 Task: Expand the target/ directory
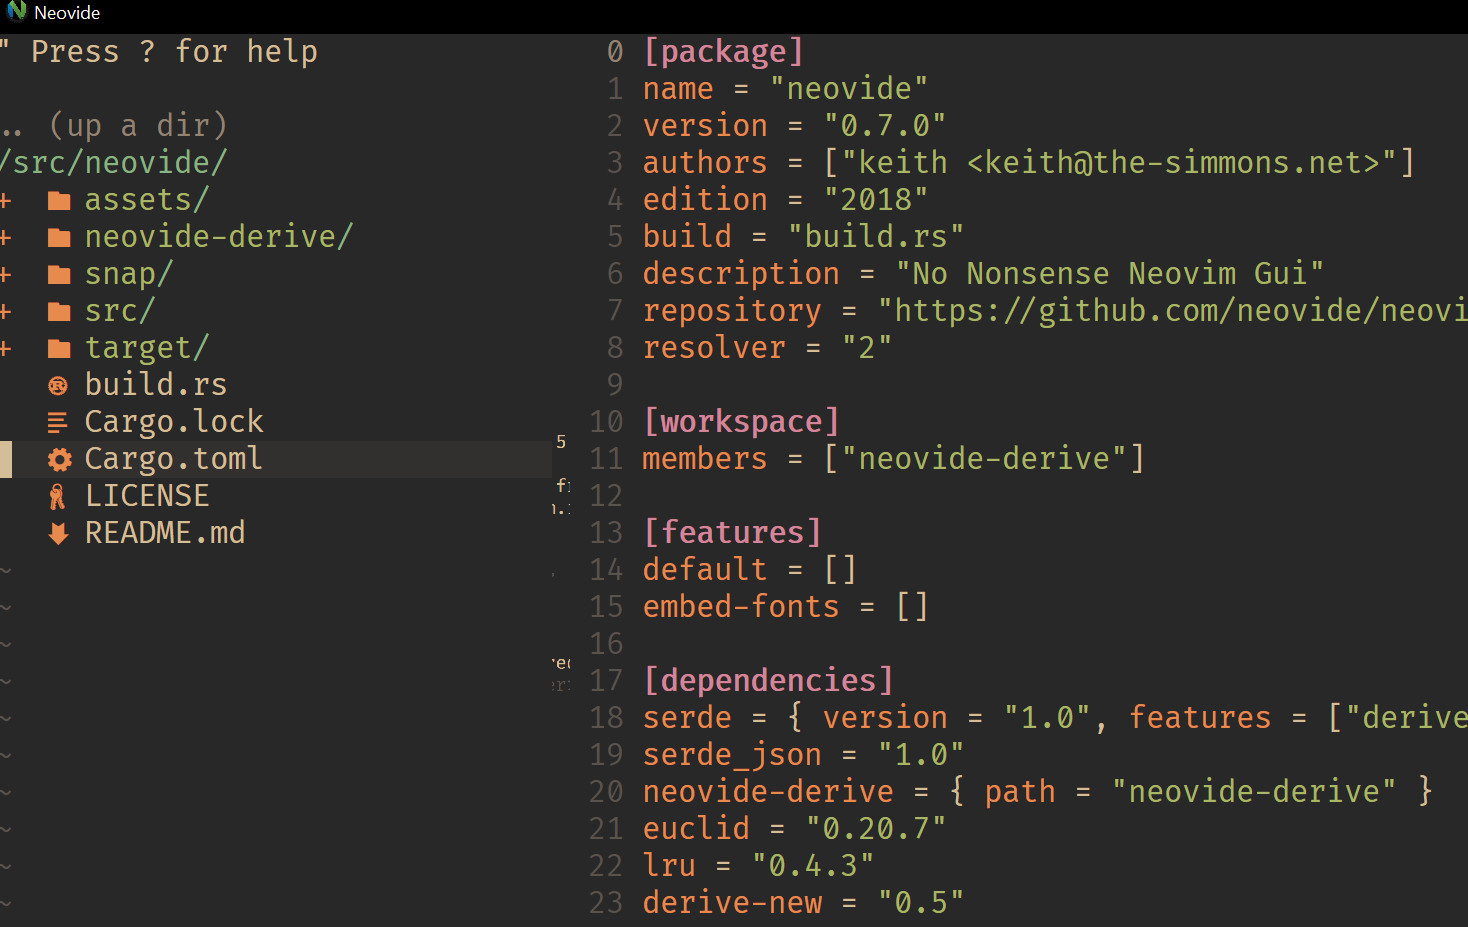coord(6,347)
